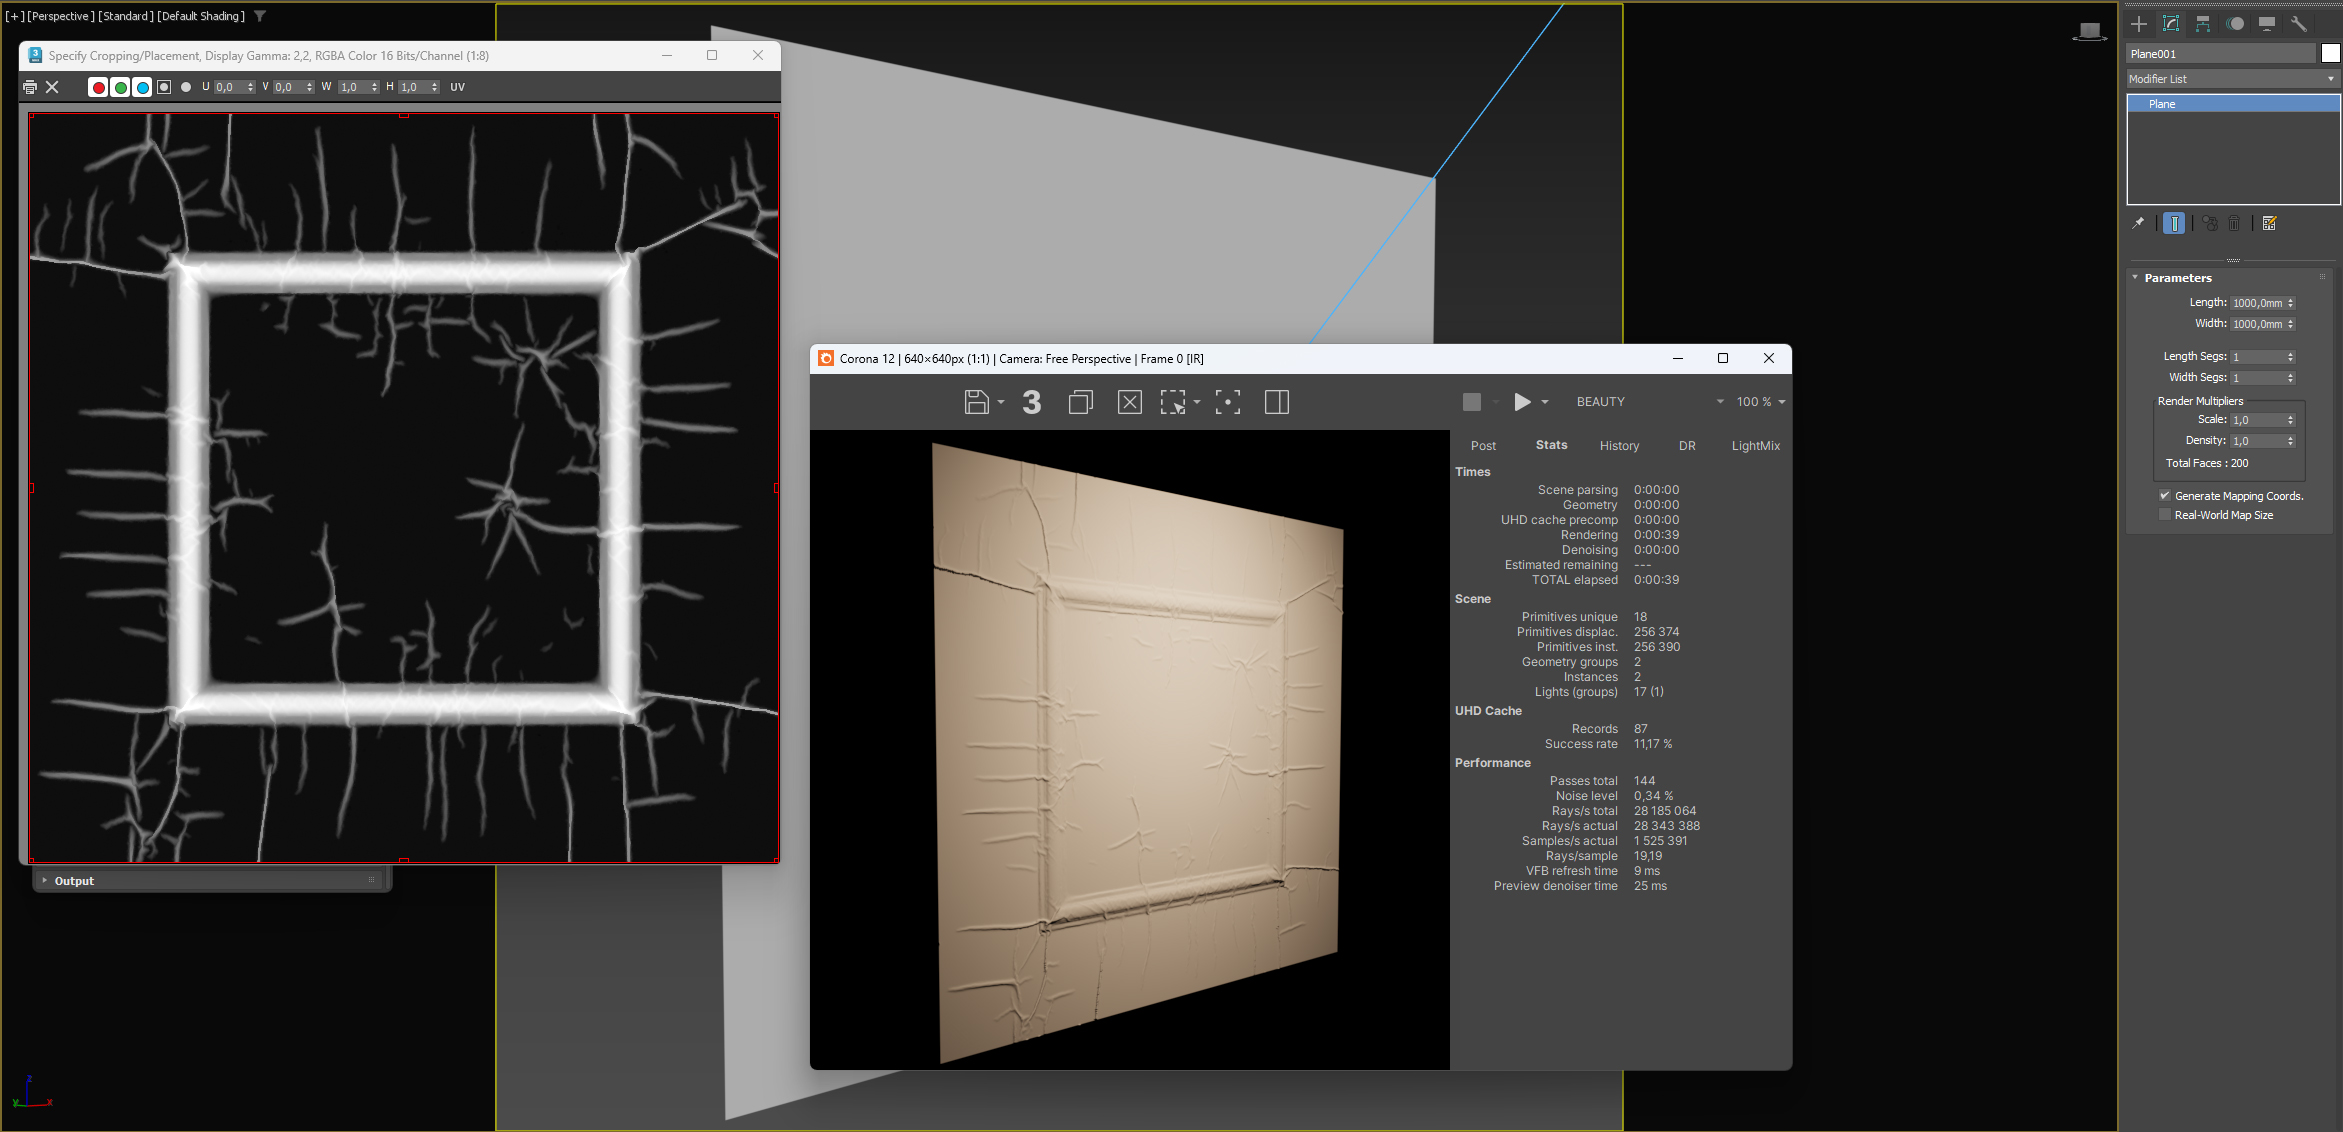This screenshot has height=1132, width=2343.
Task: Open the Utilities wrench panel
Action: click(2299, 24)
